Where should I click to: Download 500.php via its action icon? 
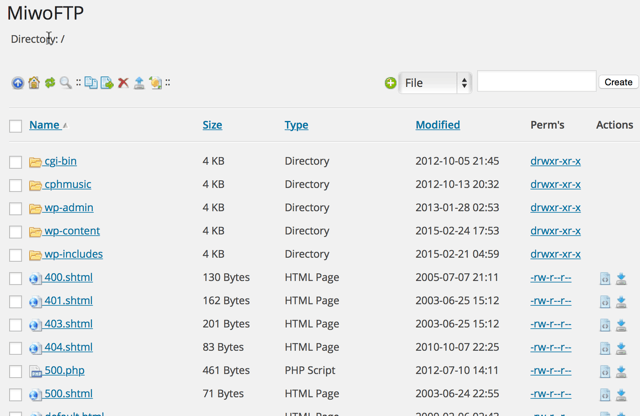click(621, 372)
